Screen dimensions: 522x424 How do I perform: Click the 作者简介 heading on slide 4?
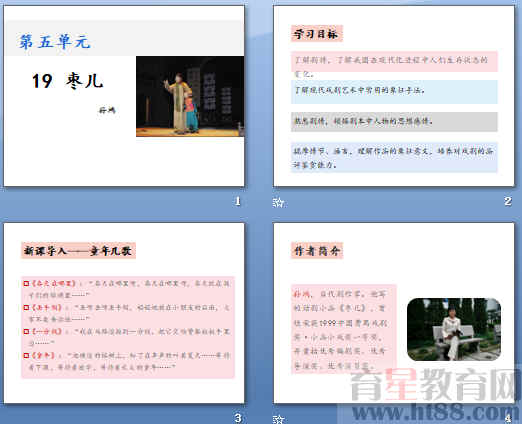point(317,251)
